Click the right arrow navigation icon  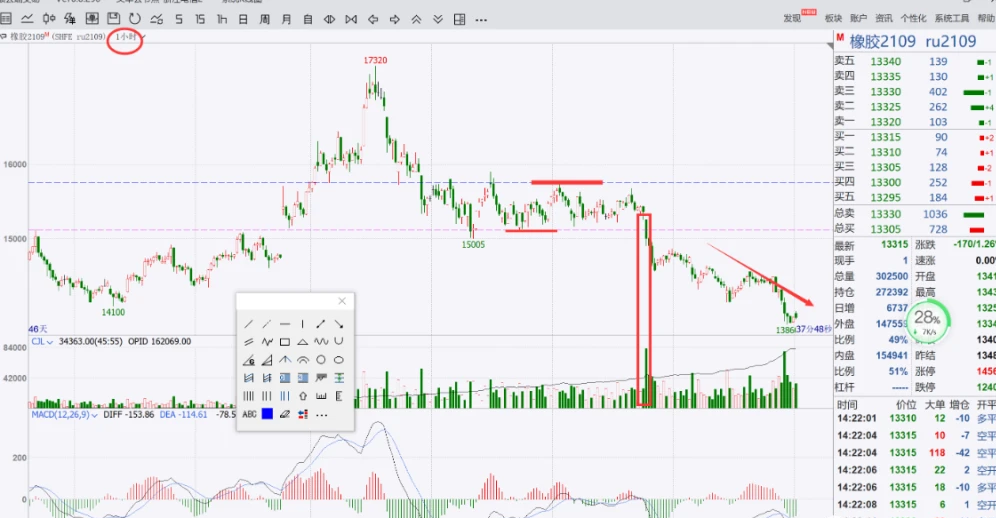(394, 20)
